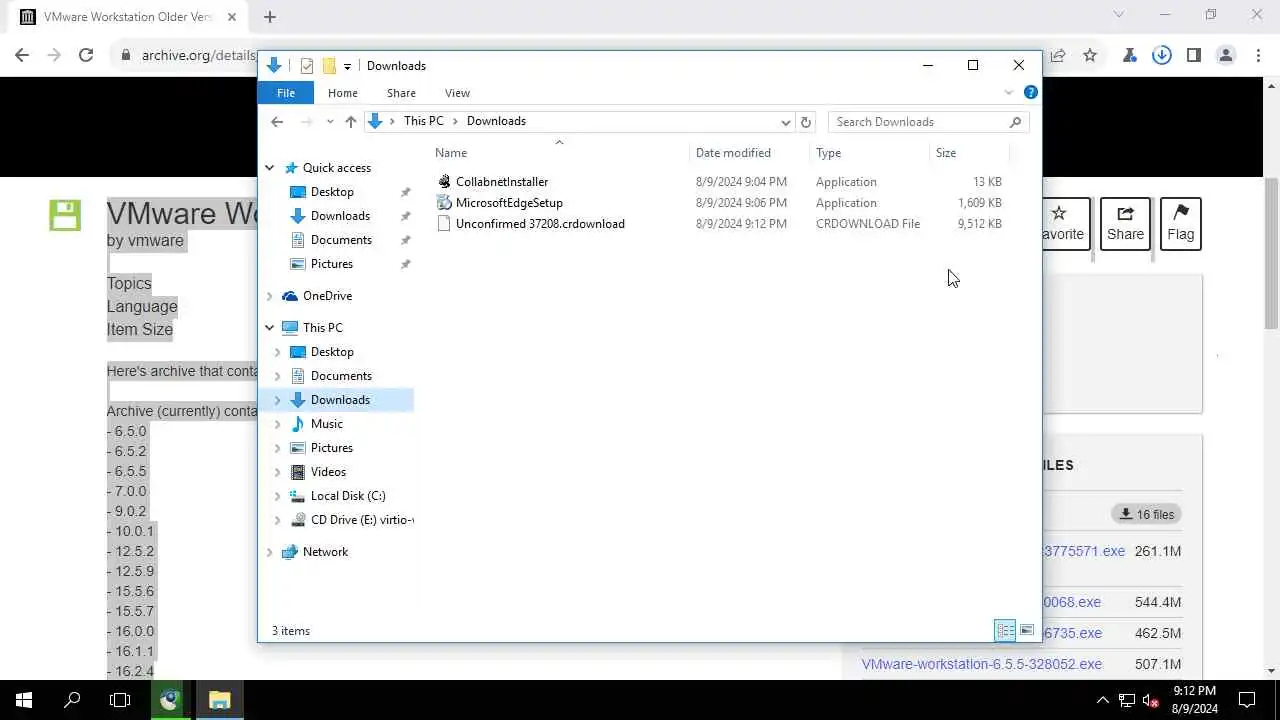Bookmark this page with star icon
The height and width of the screenshot is (720, 1280).
pyautogui.click(x=1090, y=56)
